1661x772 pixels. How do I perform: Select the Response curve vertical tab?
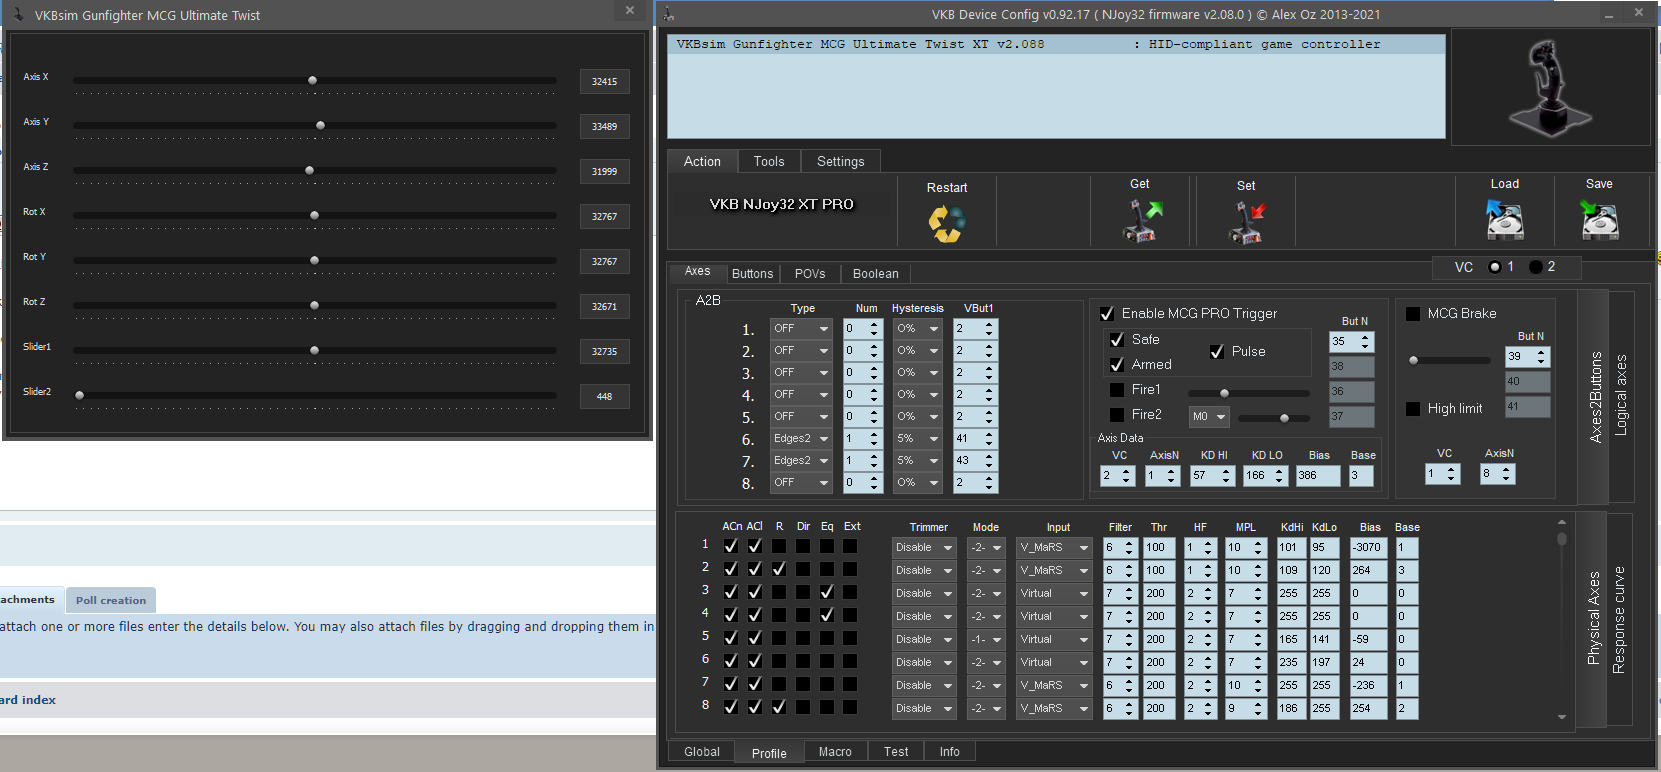pyautogui.click(x=1619, y=619)
